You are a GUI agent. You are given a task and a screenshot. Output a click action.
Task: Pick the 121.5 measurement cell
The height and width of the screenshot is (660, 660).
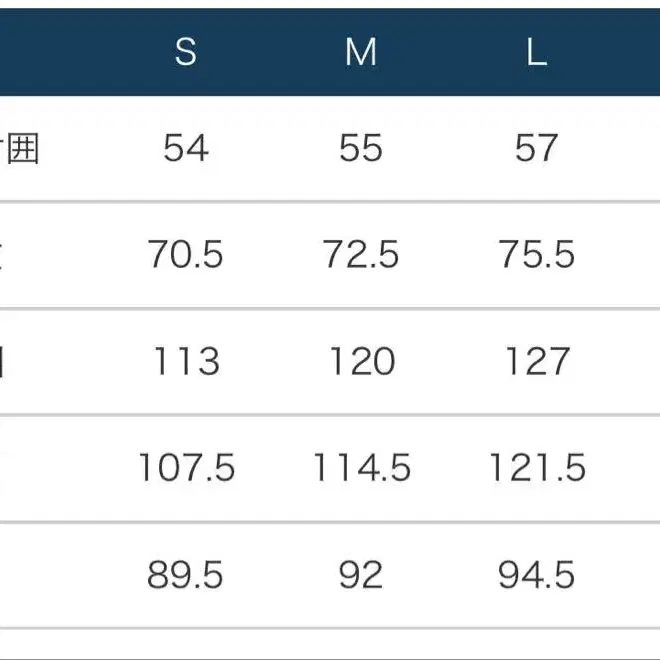537,467
